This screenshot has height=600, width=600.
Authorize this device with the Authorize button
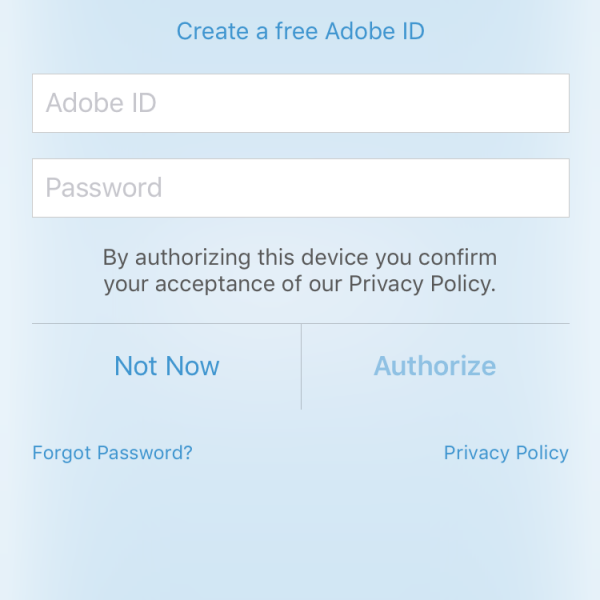click(435, 366)
